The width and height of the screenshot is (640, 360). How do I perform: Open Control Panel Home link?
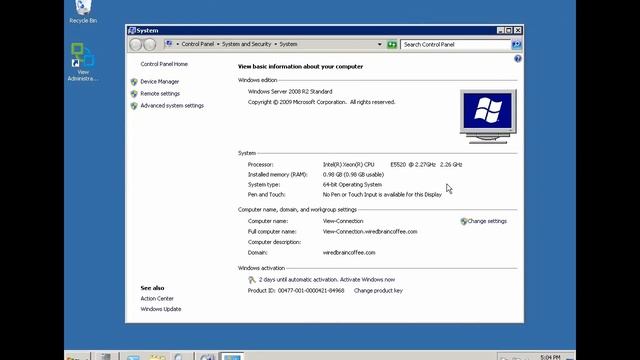click(164, 64)
